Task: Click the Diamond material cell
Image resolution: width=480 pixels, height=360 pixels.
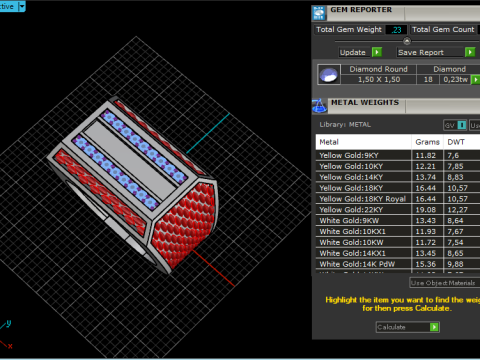Action: coord(449,69)
